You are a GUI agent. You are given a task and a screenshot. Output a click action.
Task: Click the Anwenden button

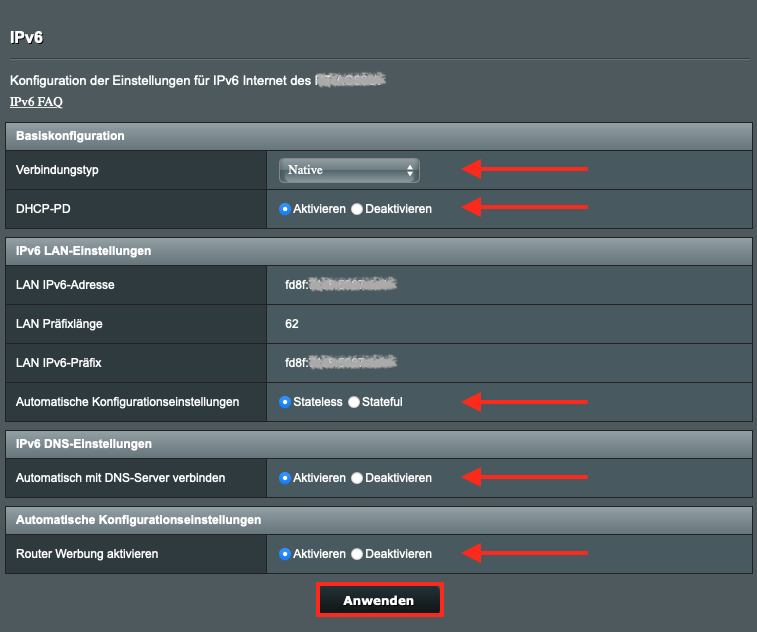click(x=379, y=600)
